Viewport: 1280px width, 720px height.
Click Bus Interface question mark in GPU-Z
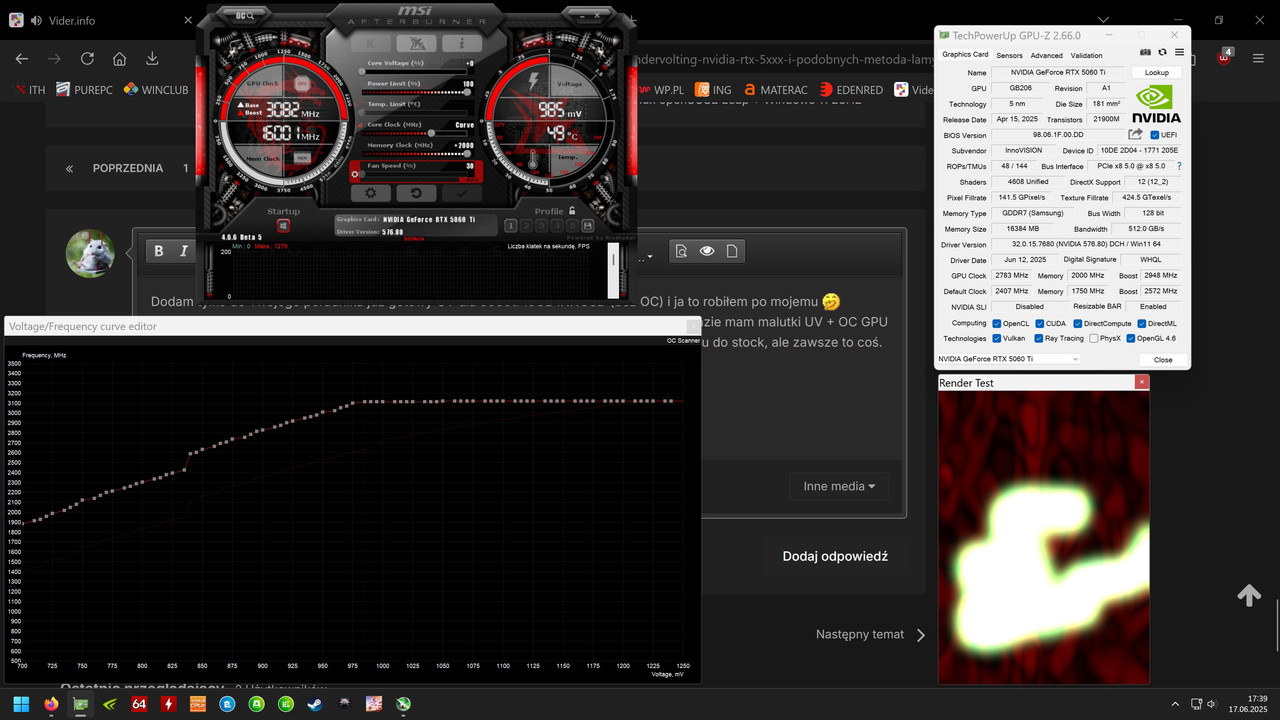(x=1178, y=166)
